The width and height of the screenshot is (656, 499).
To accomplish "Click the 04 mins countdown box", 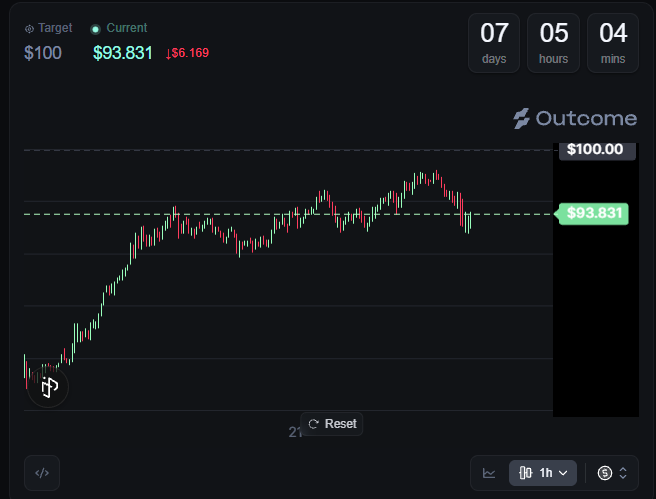I will pos(613,43).
